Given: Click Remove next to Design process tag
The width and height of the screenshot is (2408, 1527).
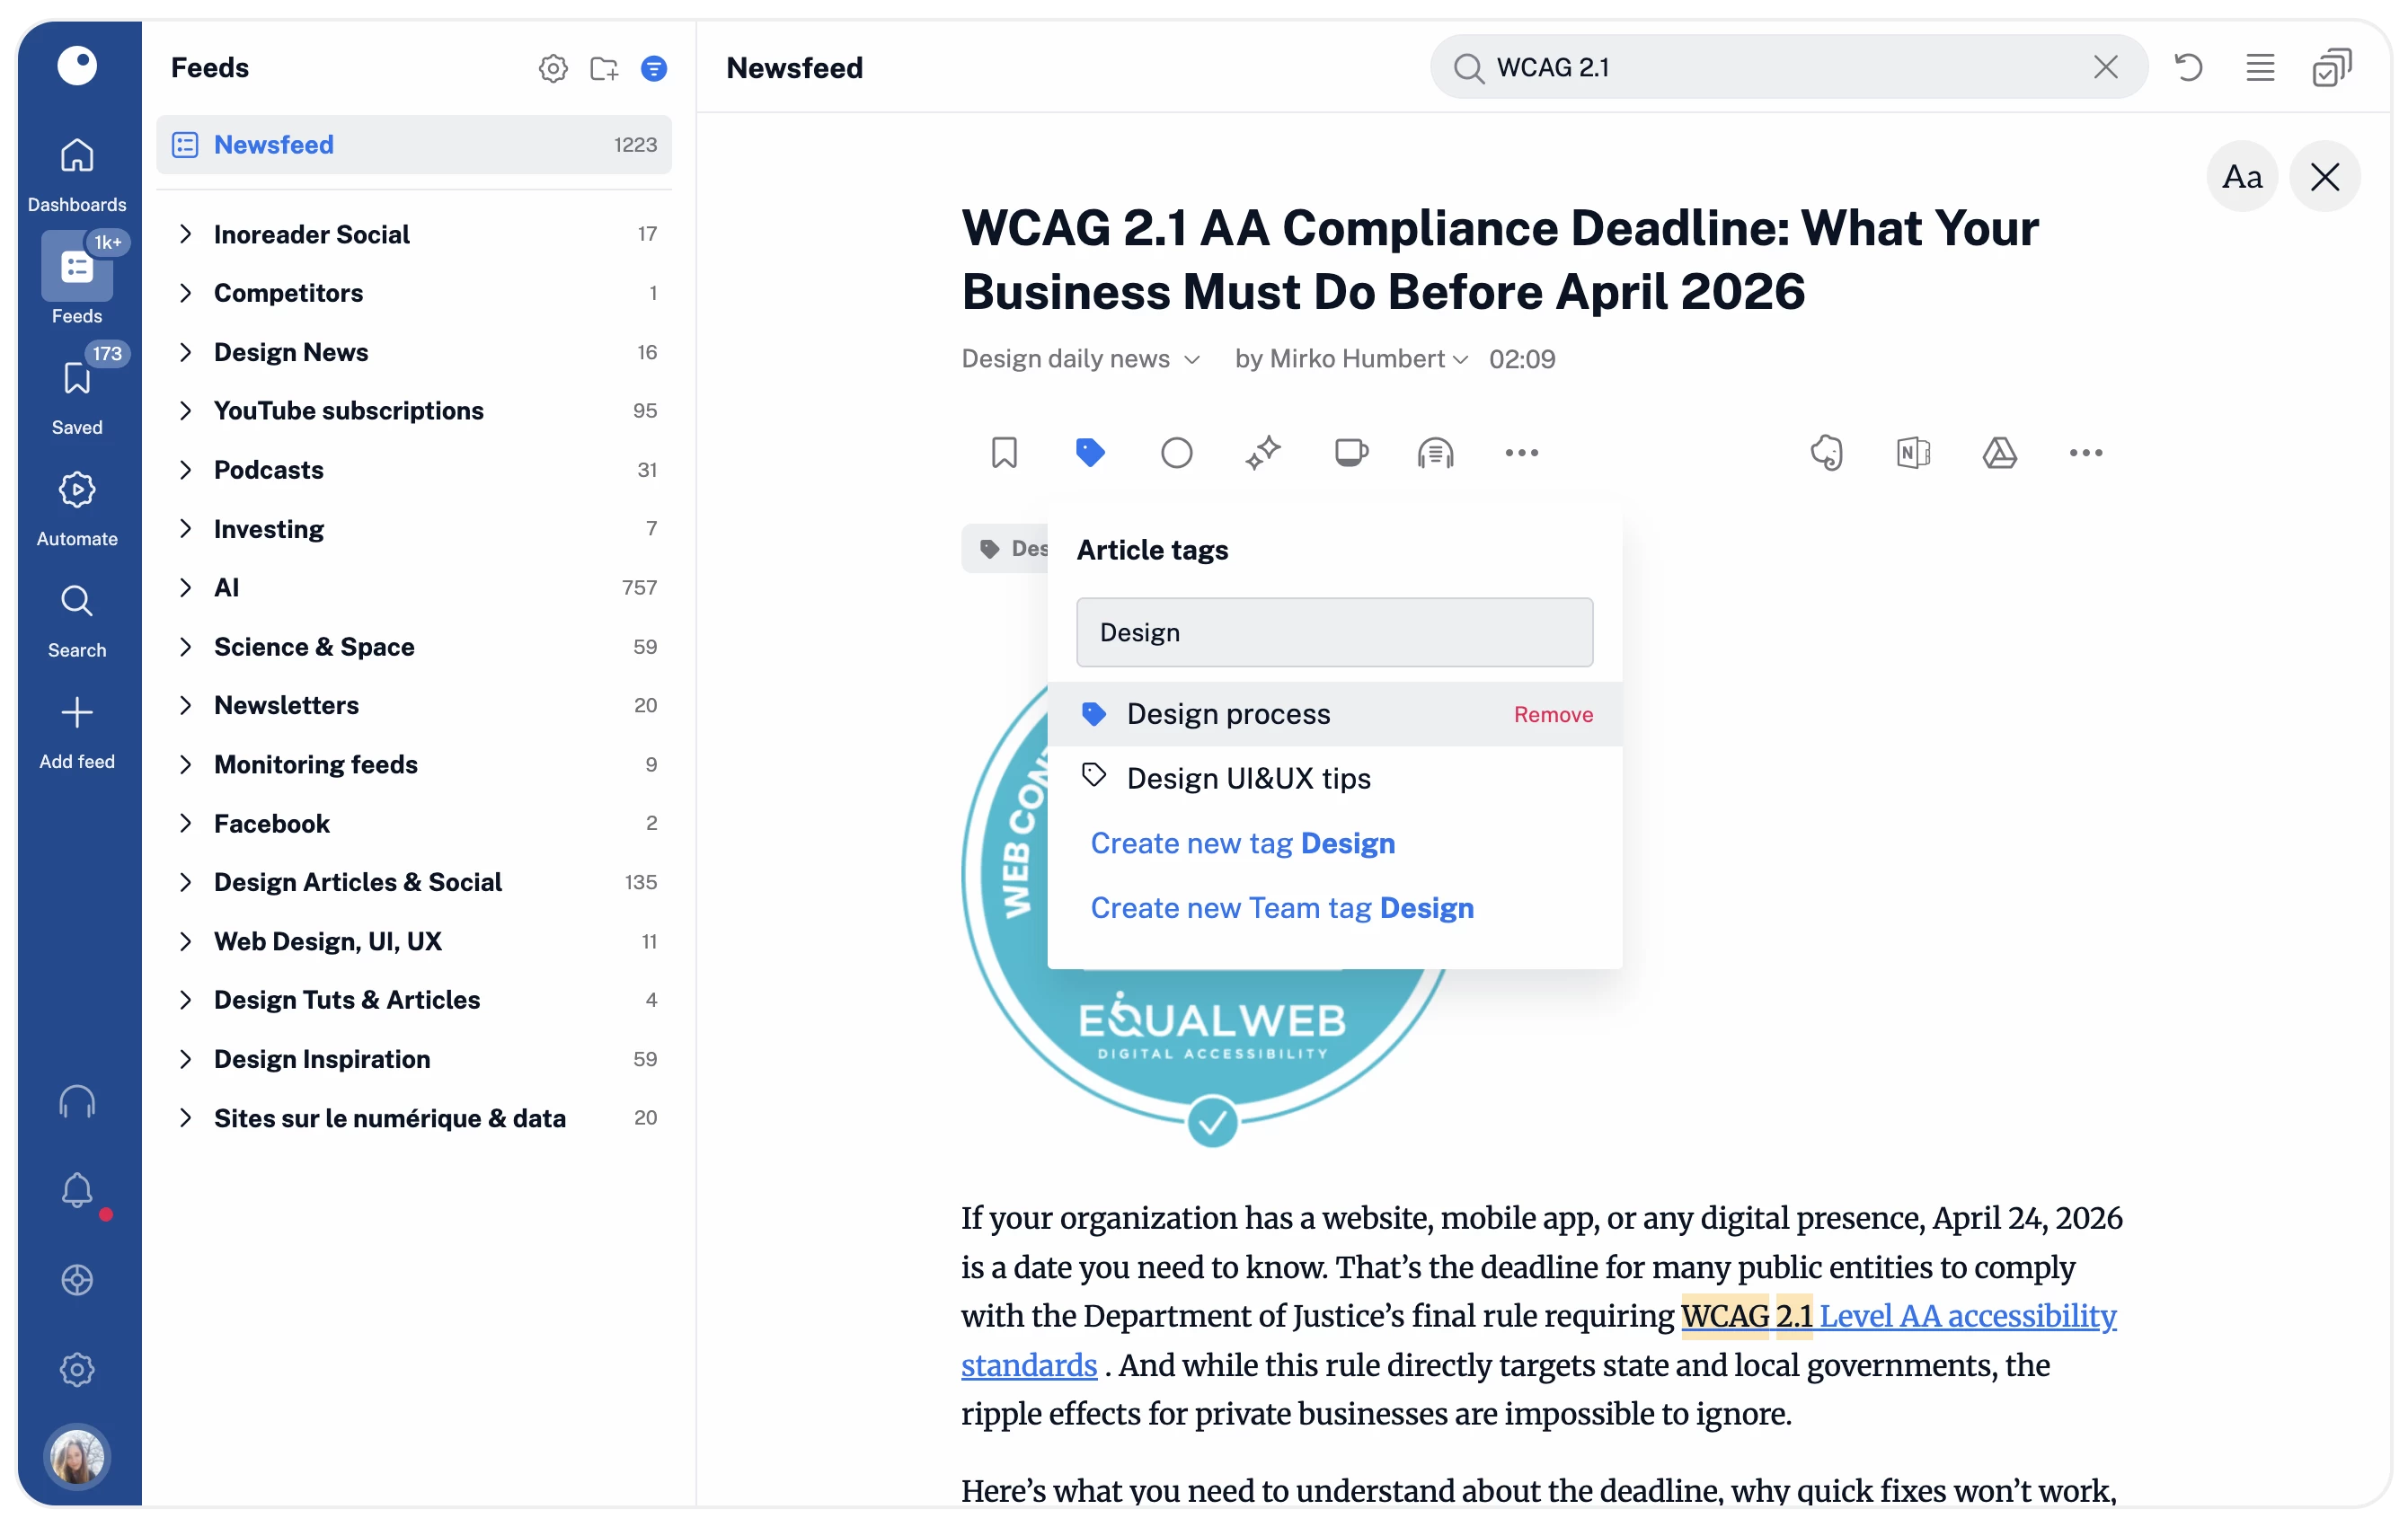Looking at the screenshot, I should 1552,715.
